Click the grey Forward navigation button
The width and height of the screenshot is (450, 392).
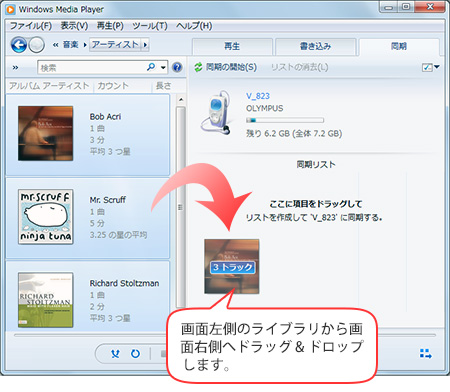coord(36,45)
